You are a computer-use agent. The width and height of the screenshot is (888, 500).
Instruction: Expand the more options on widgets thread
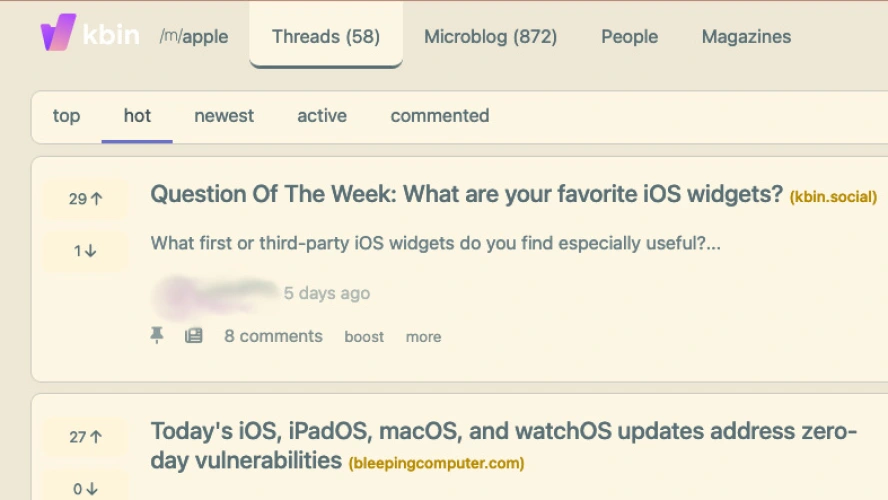[x=423, y=337]
